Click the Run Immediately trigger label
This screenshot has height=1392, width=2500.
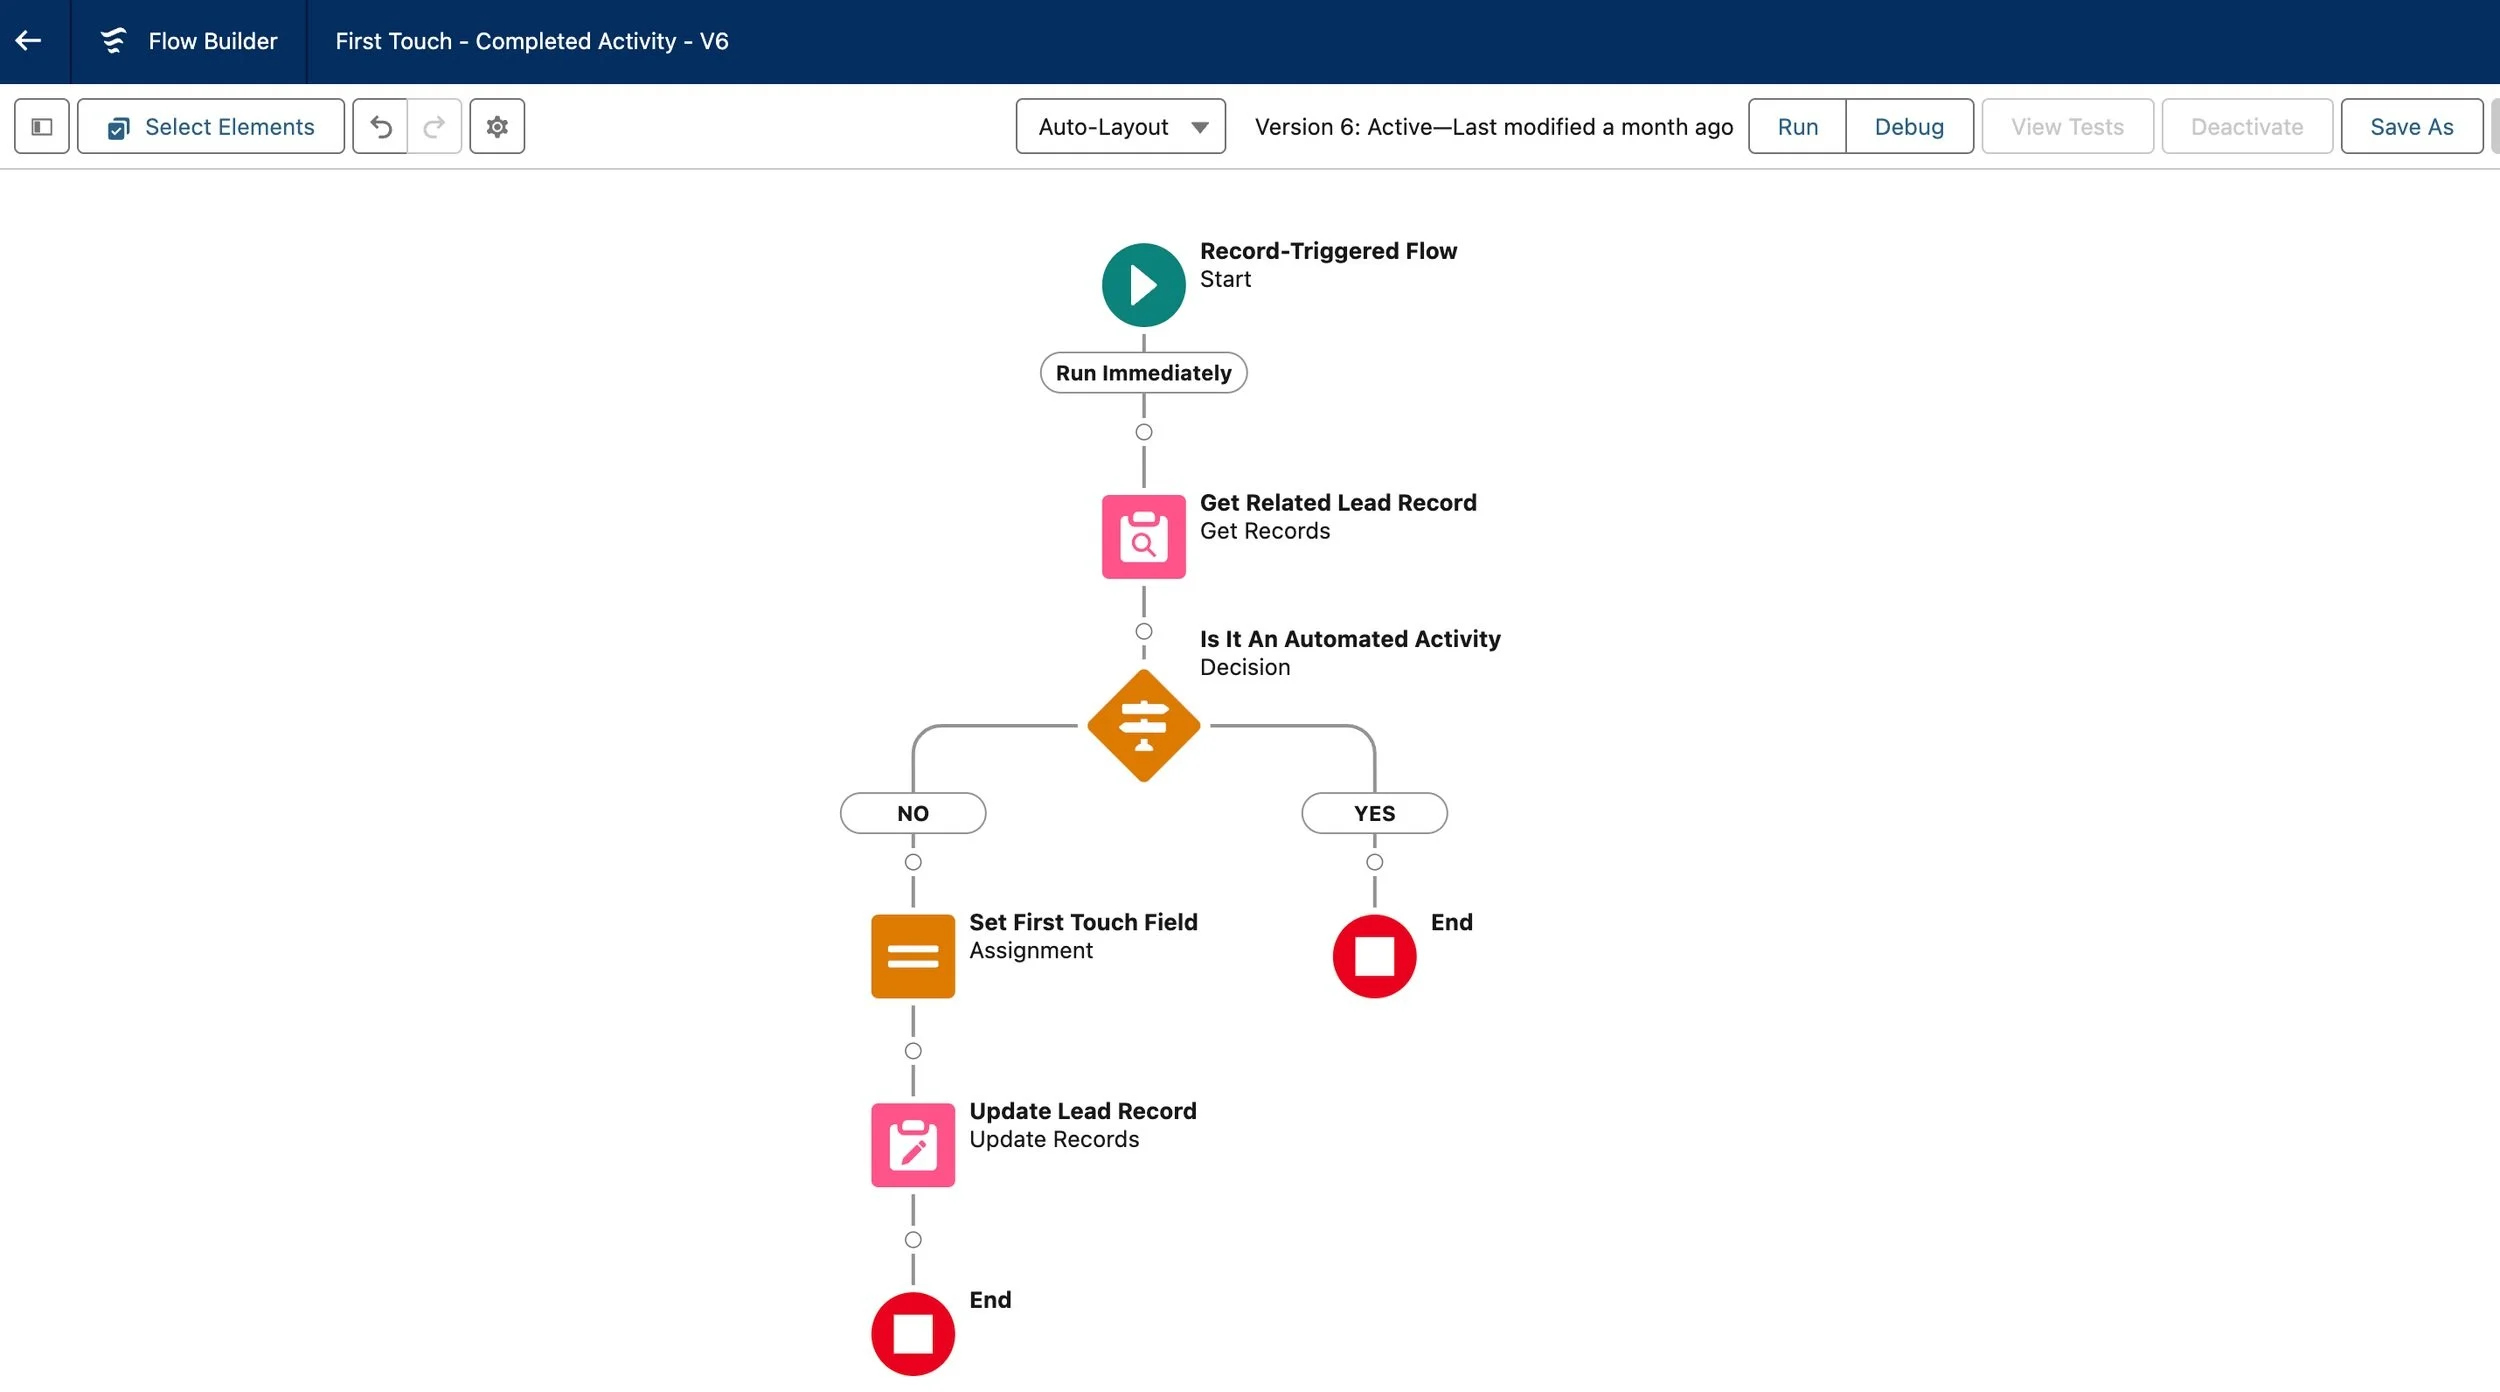[1142, 372]
